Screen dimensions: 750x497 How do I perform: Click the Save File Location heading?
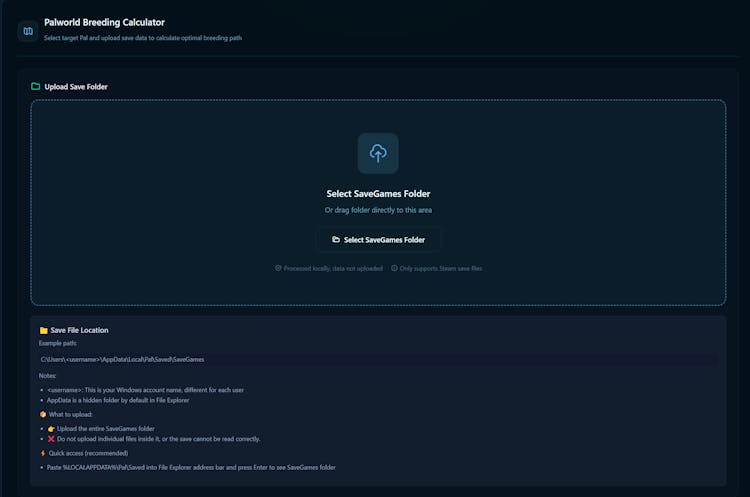79,330
